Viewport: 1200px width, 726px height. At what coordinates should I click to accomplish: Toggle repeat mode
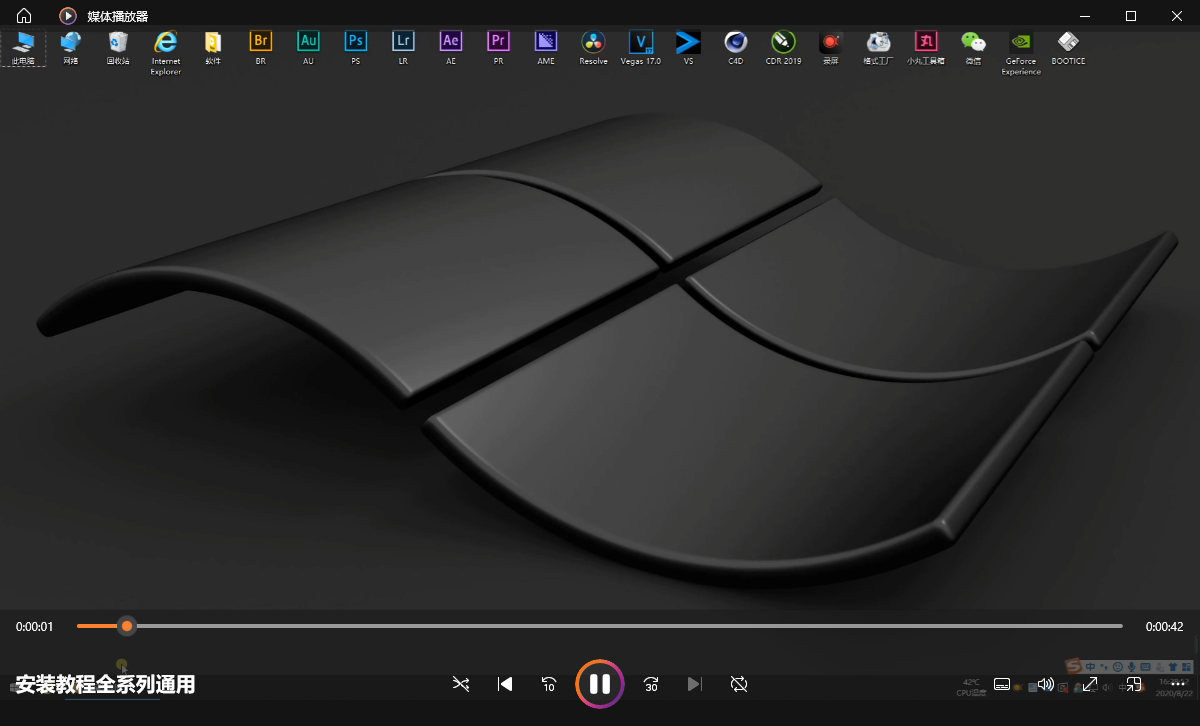coord(739,684)
